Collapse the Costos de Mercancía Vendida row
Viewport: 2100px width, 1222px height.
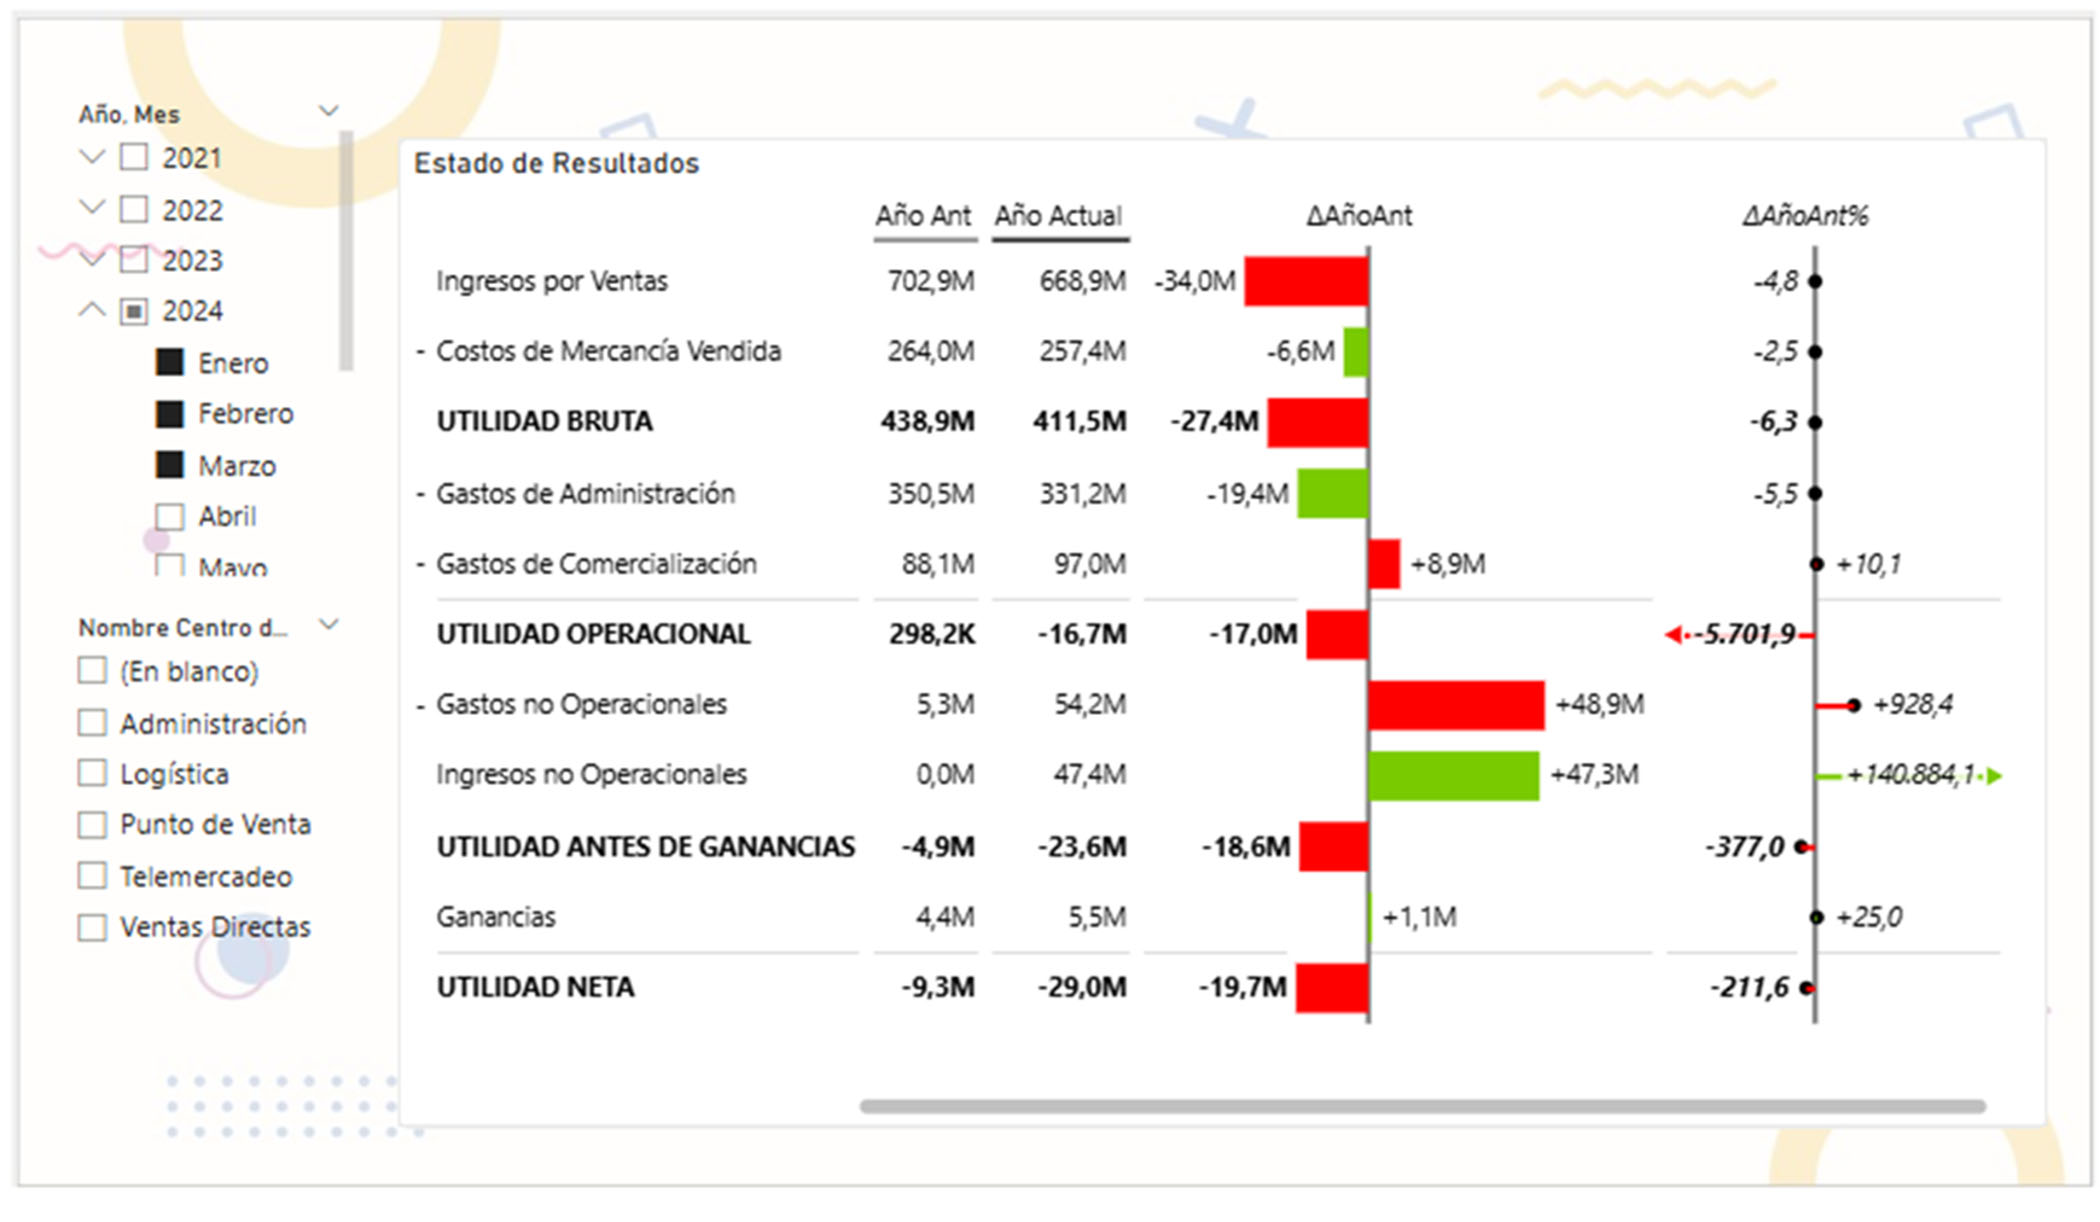pyautogui.click(x=421, y=352)
